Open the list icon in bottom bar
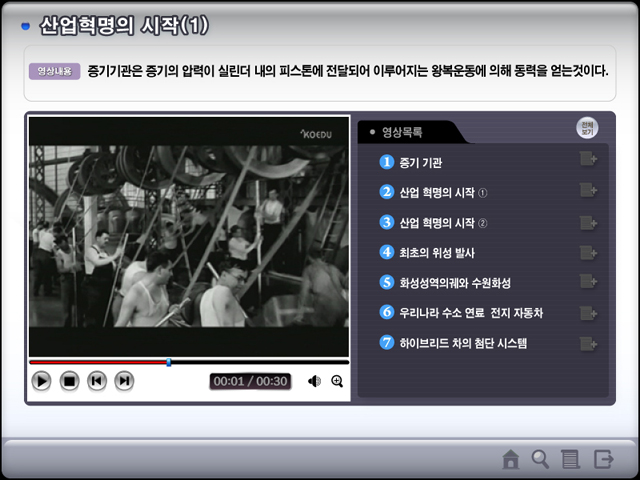The height and width of the screenshot is (480, 640). [x=570, y=459]
